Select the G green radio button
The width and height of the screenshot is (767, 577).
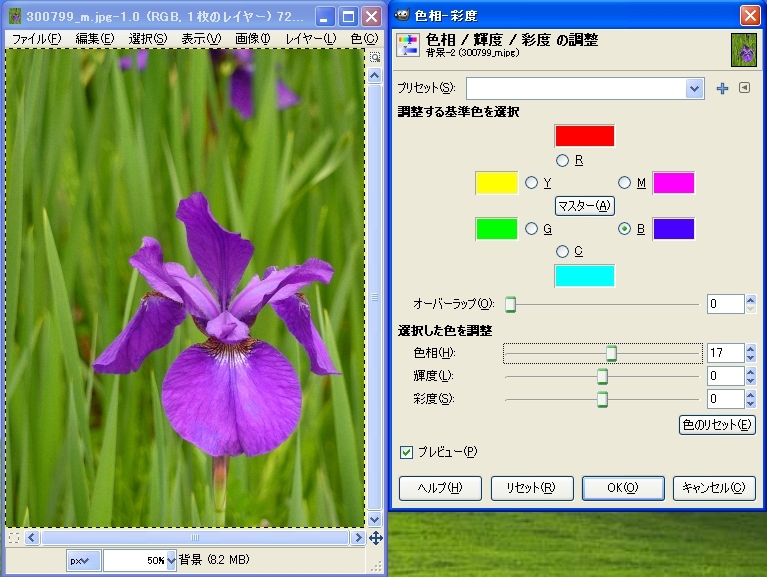(x=531, y=228)
